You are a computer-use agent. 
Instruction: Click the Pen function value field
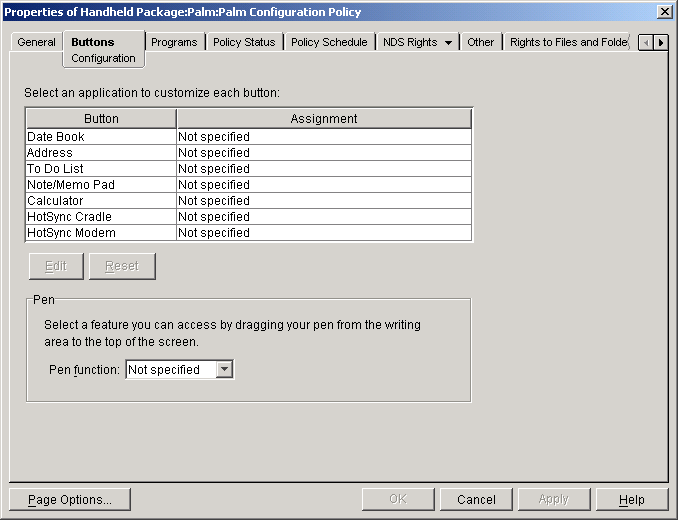171,370
